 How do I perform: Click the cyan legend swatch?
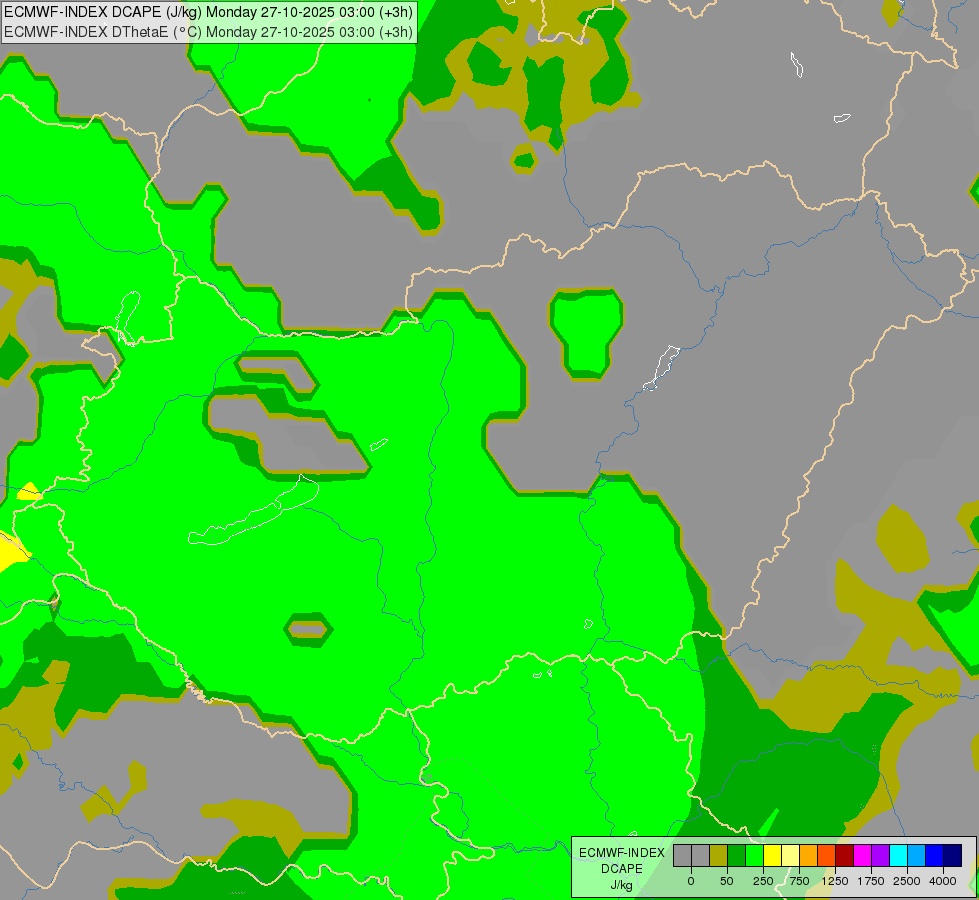coord(898,855)
